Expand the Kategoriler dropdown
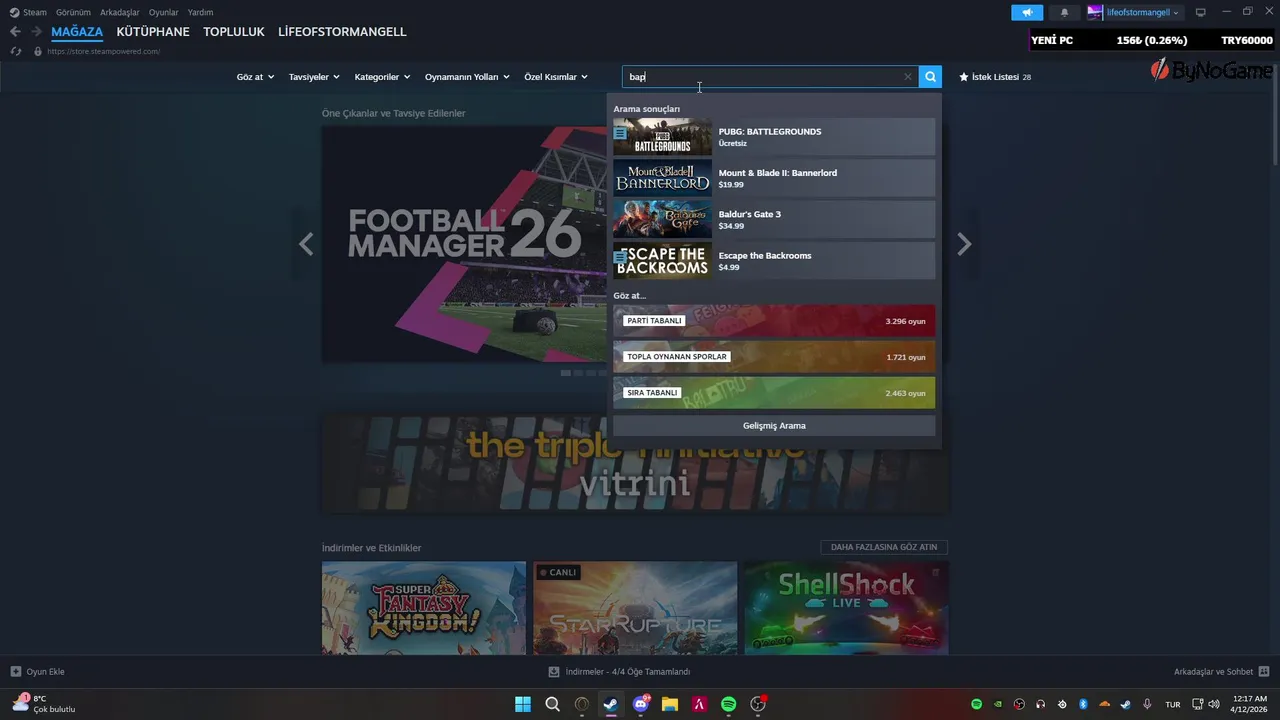The height and width of the screenshot is (720, 1280). click(382, 77)
